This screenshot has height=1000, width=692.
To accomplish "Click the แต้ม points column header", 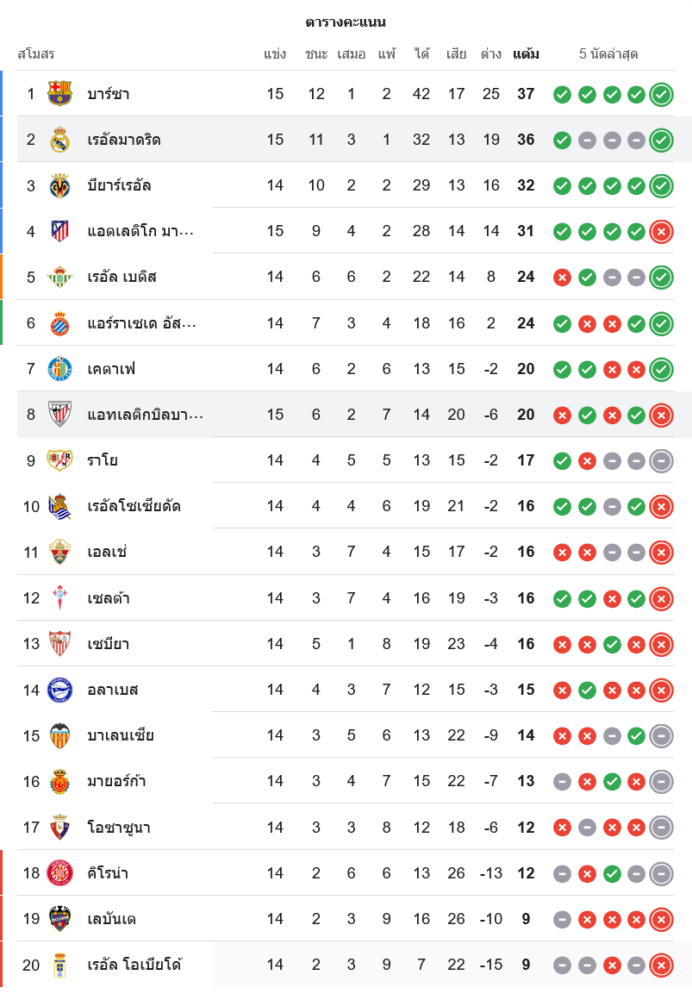I will point(526,54).
